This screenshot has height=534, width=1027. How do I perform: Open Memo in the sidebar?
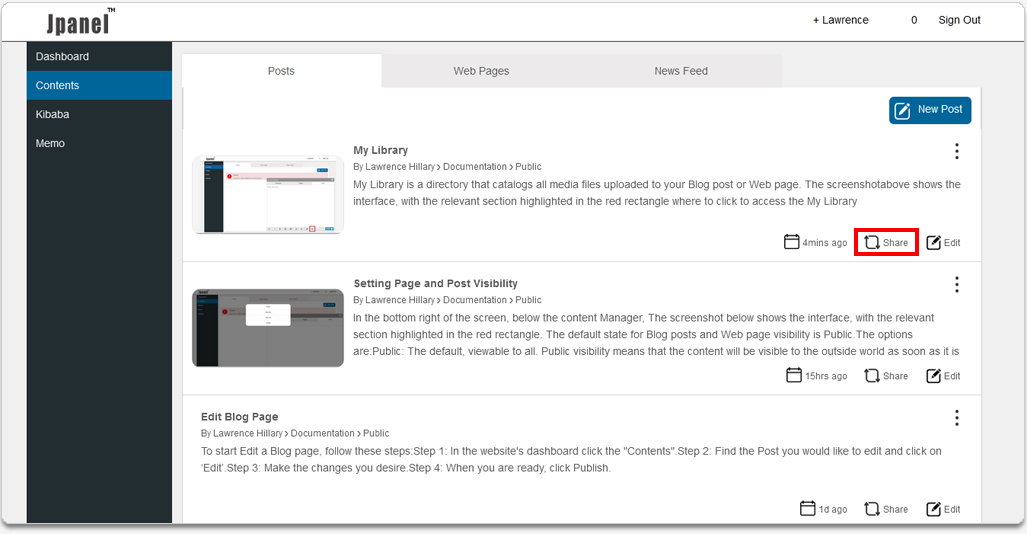[100, 143]
